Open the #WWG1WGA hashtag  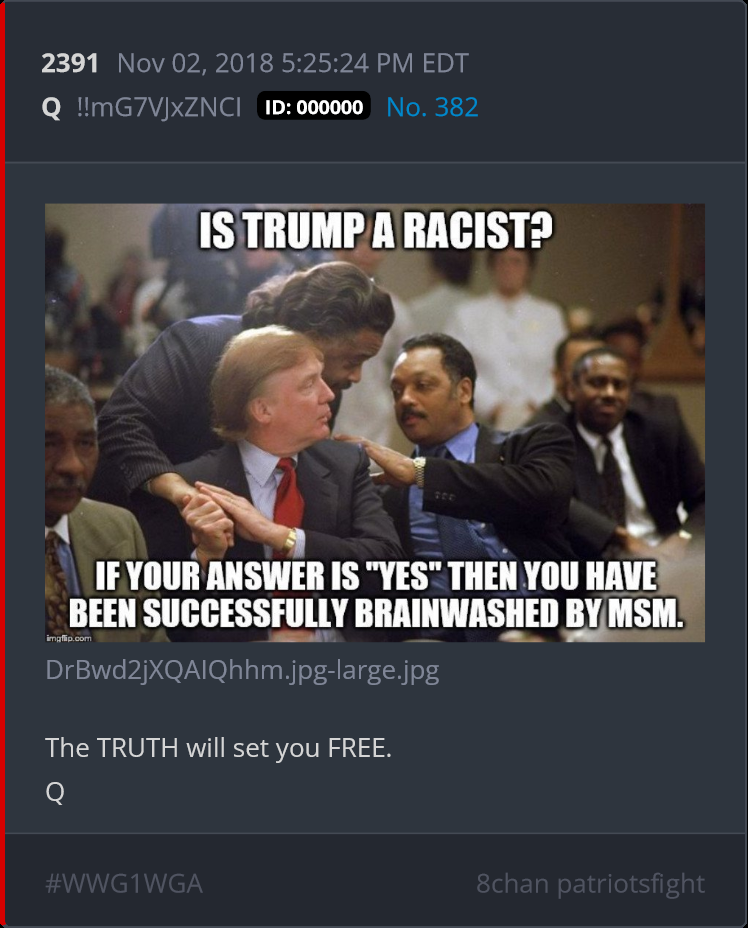pos(124,884)
